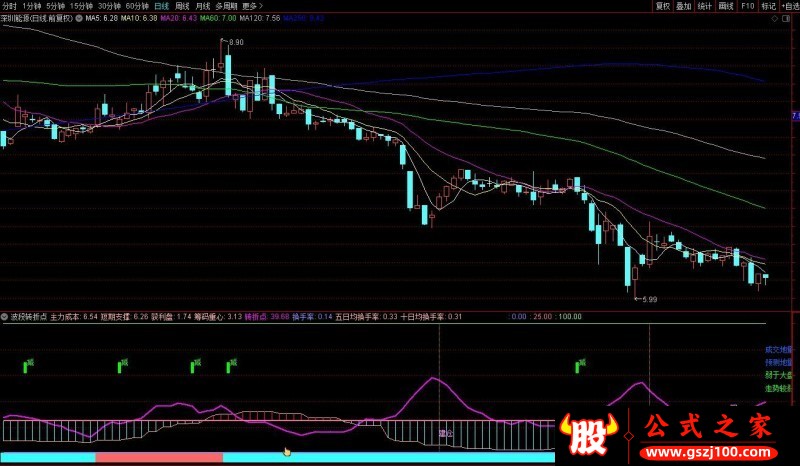This screenshot has width=800, height=466.
Task: Select the 60分钟 period tab
Action: (137, 6)
